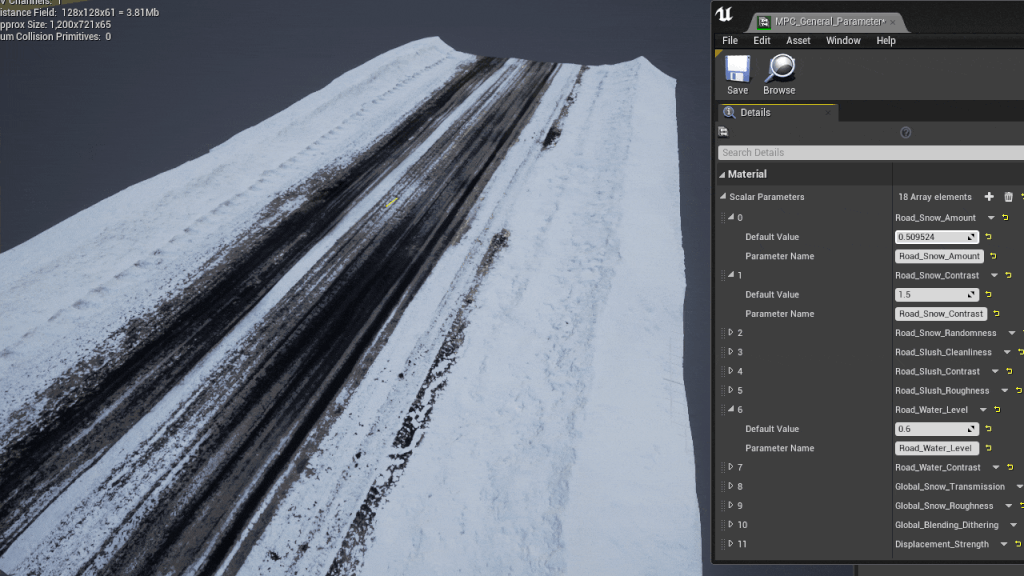The image size is (1024, 576).
Task: Select the Details panel tab
Action: [777, 112]
